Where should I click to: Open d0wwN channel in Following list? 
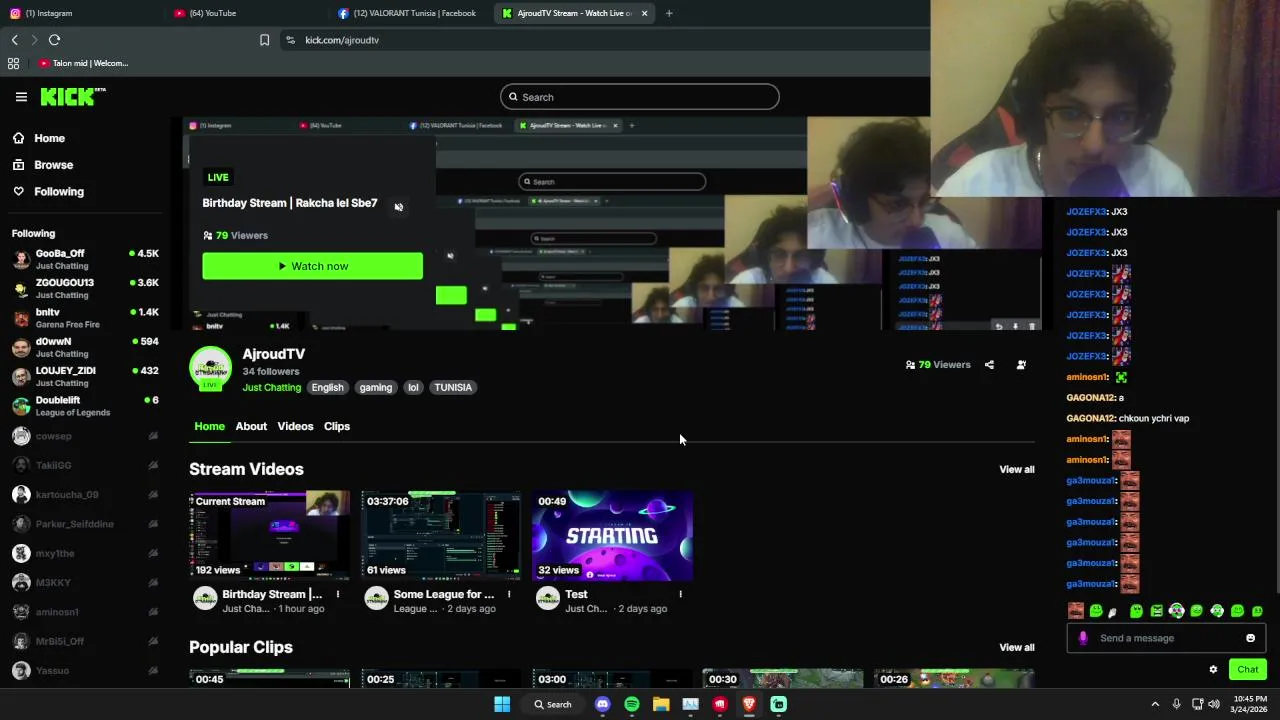[x=86, y=347]
